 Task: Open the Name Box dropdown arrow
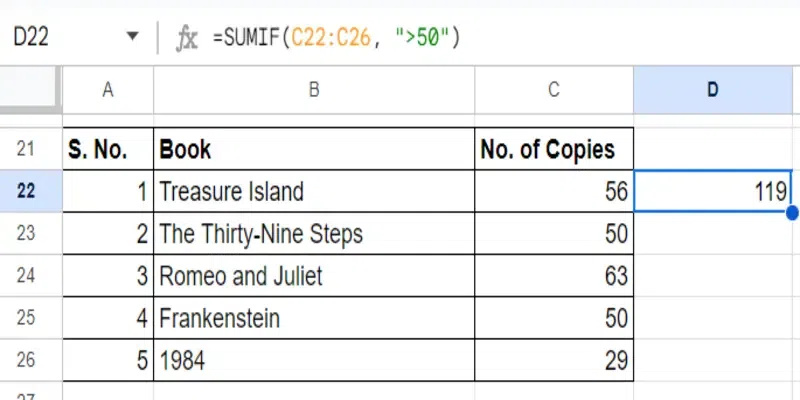tap(133, 39)
